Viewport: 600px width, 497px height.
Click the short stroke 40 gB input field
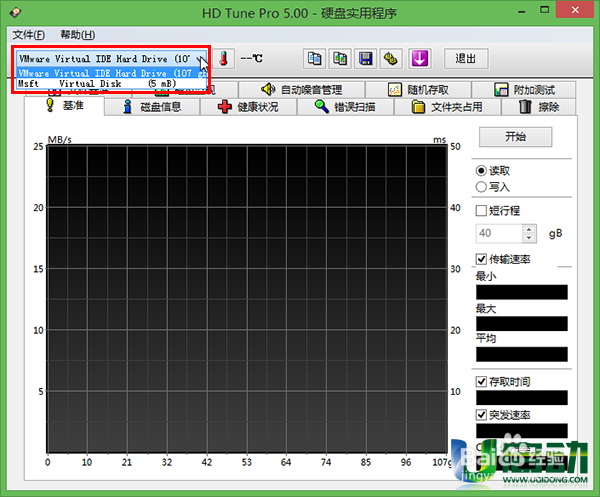[x=499, y=233]
